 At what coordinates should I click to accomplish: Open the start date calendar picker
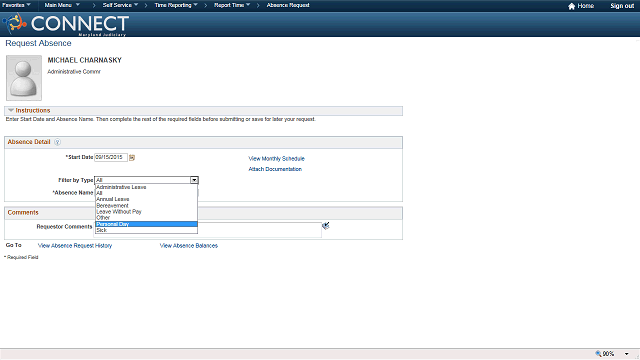point(132,158)
